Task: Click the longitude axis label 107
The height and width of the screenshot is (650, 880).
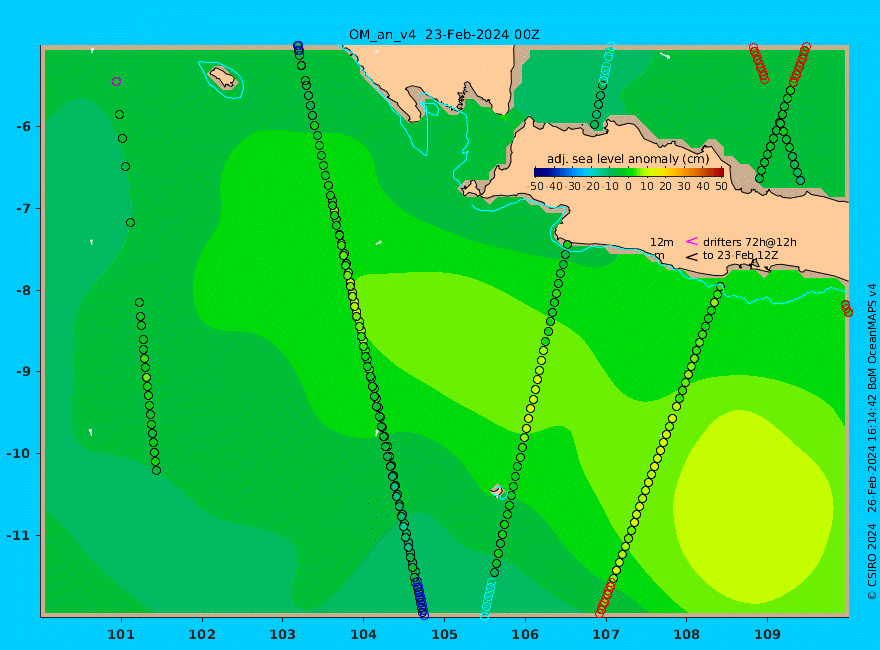Action: click(x=606, y=635)
